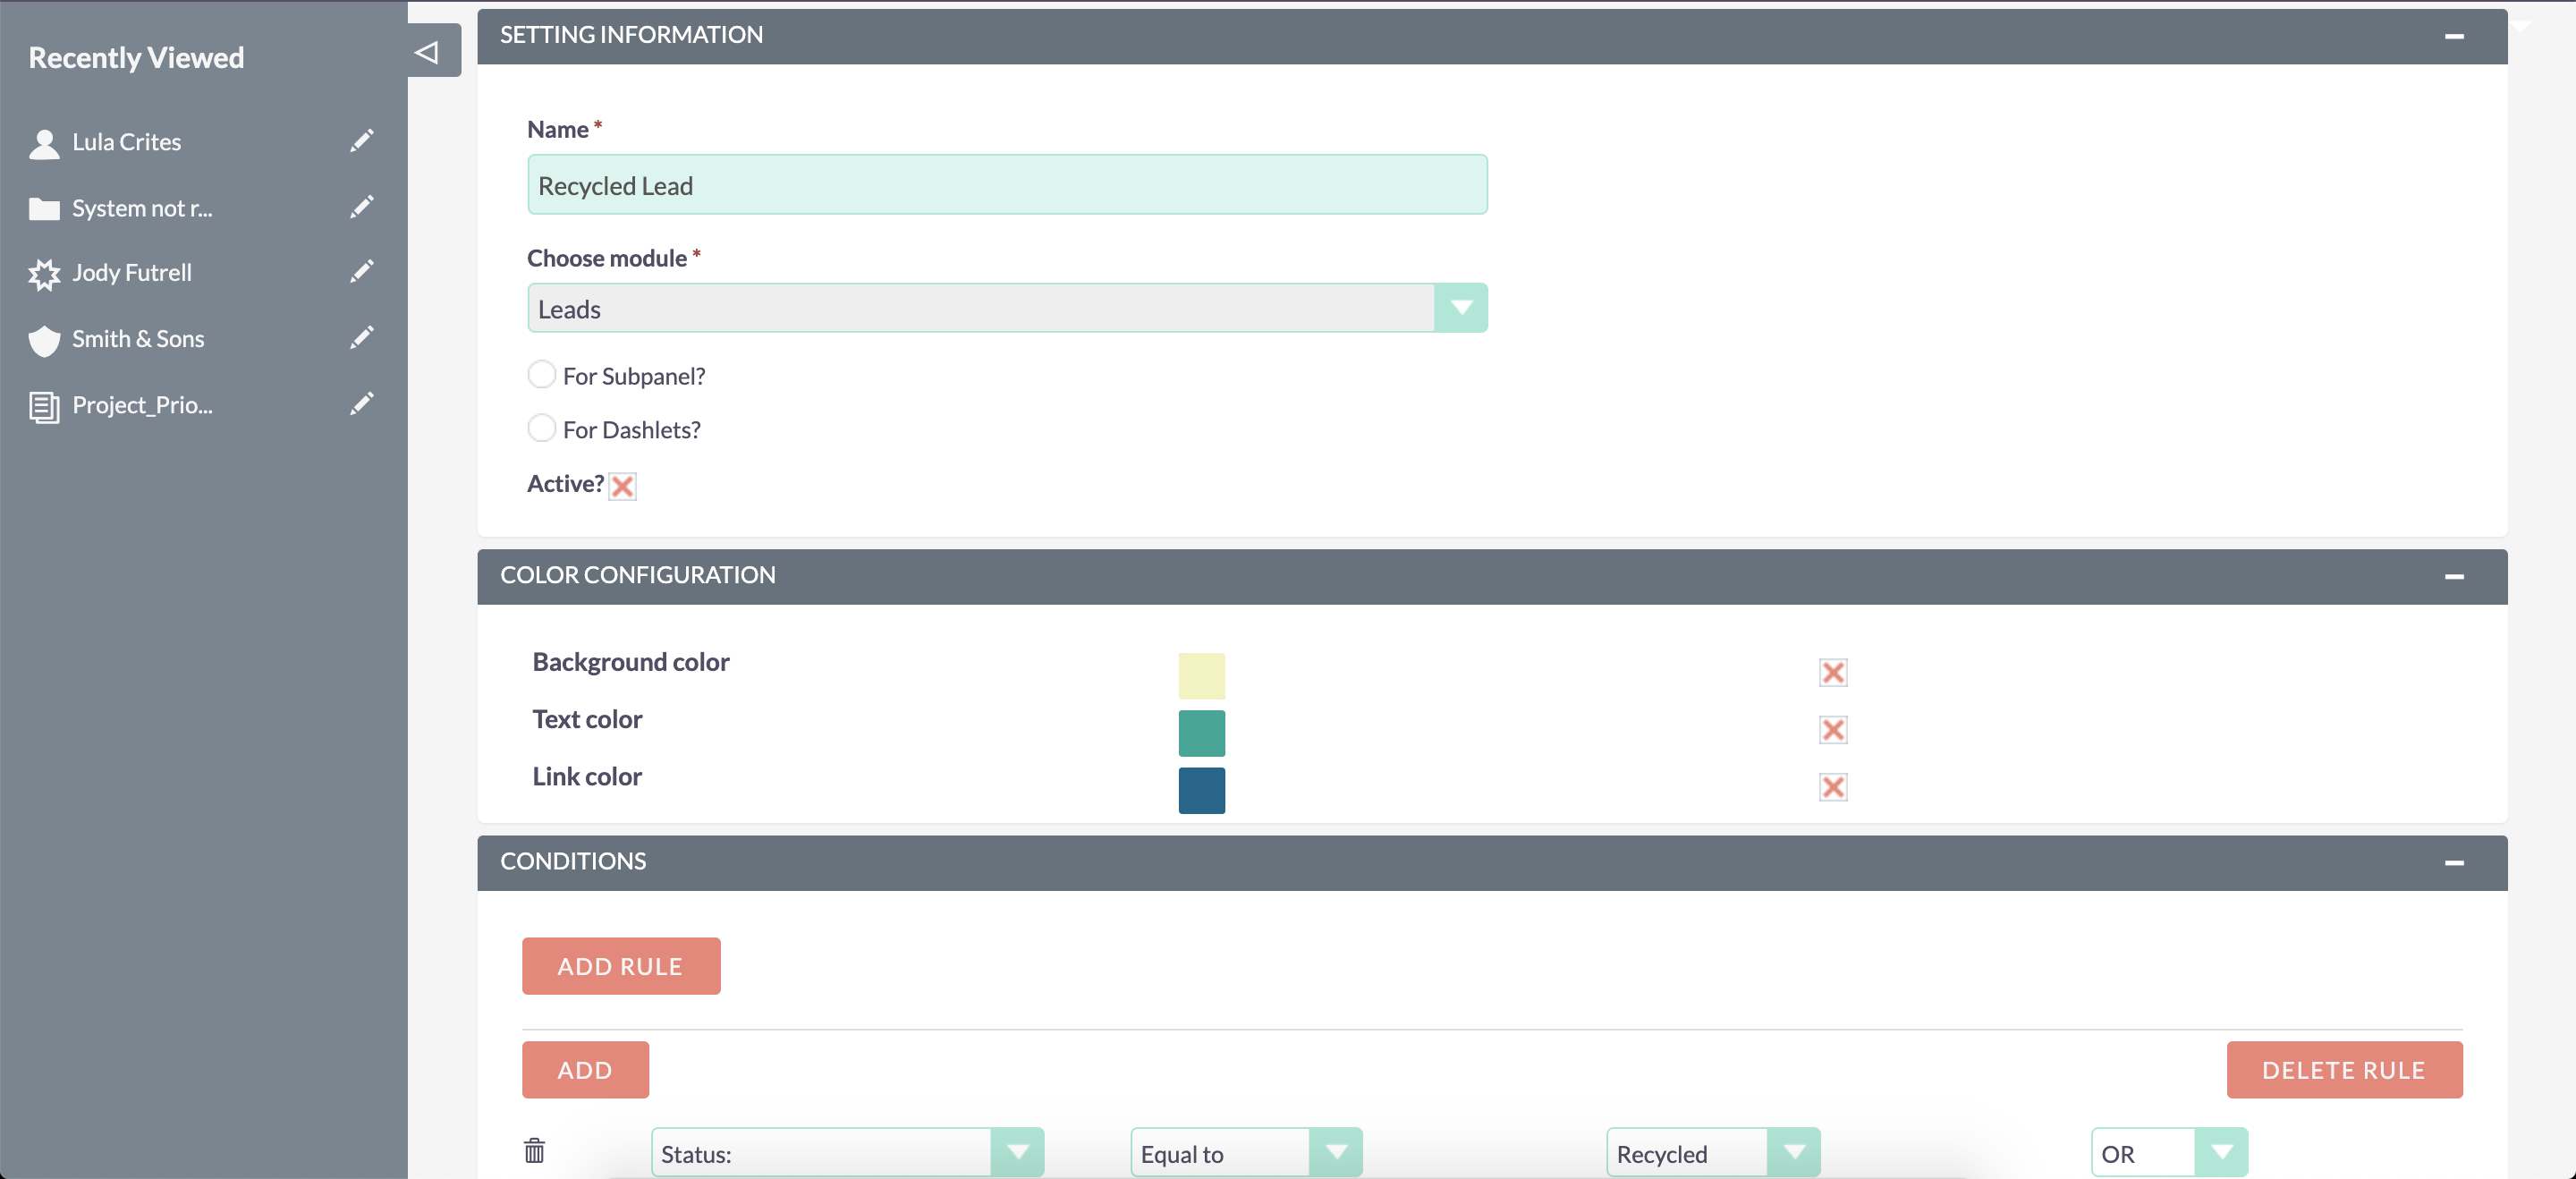Viewport: 2576px width, 1179px height.
Task: Change the OR operator dropdown
Action: [x=2222, y=1152]
